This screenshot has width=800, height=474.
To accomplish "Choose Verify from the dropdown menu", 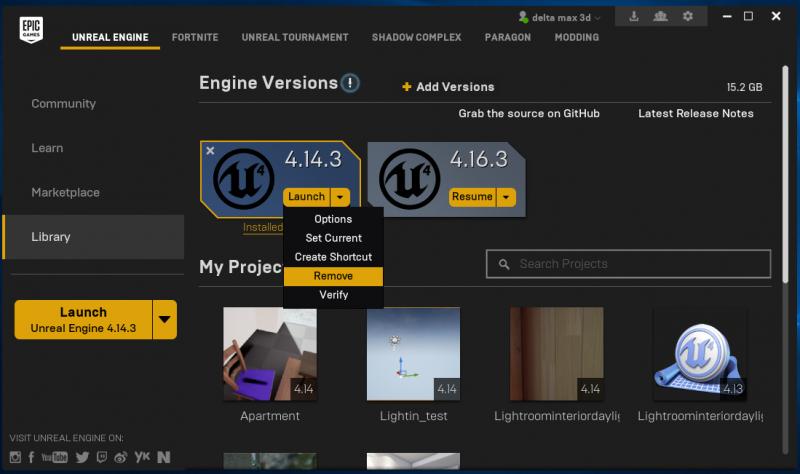I will click(333, 295).
